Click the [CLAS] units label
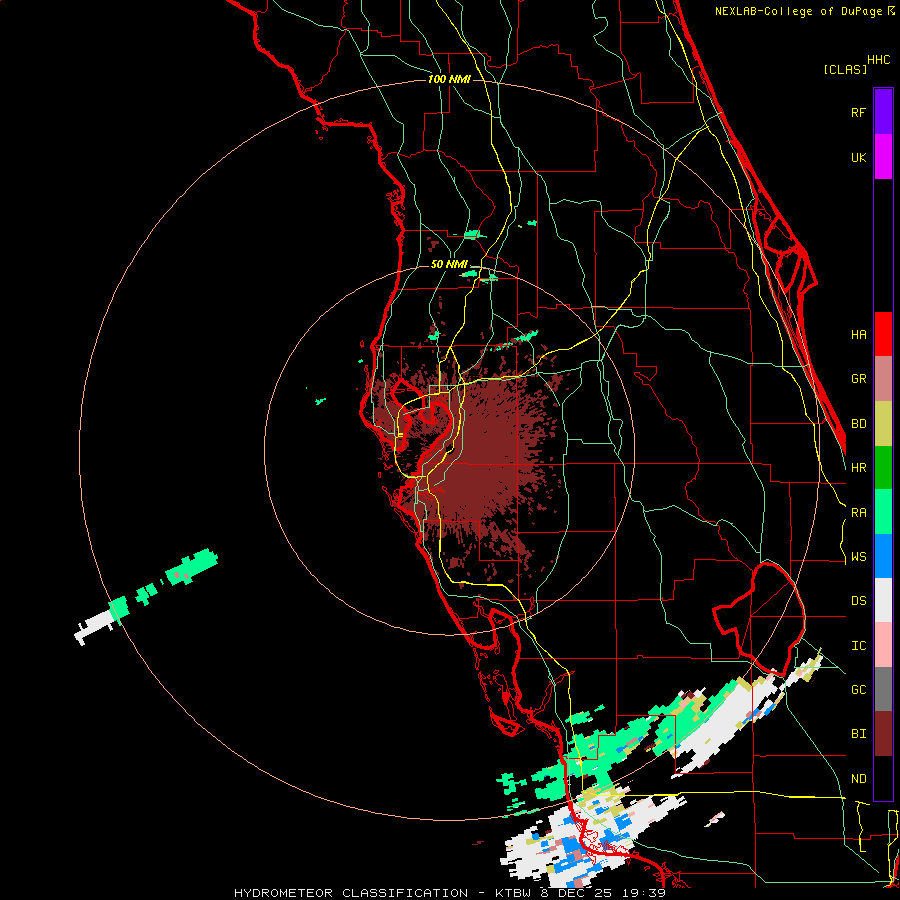Screen dimensions: 900x900 pos(845,69)
